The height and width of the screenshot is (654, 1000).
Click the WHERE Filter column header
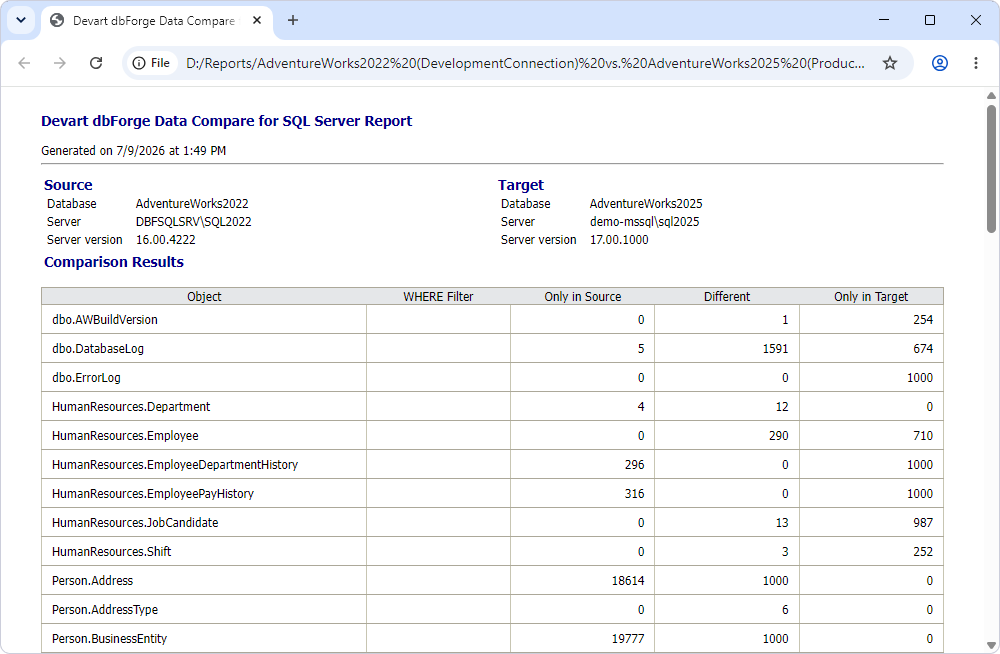tap(438, 297)
